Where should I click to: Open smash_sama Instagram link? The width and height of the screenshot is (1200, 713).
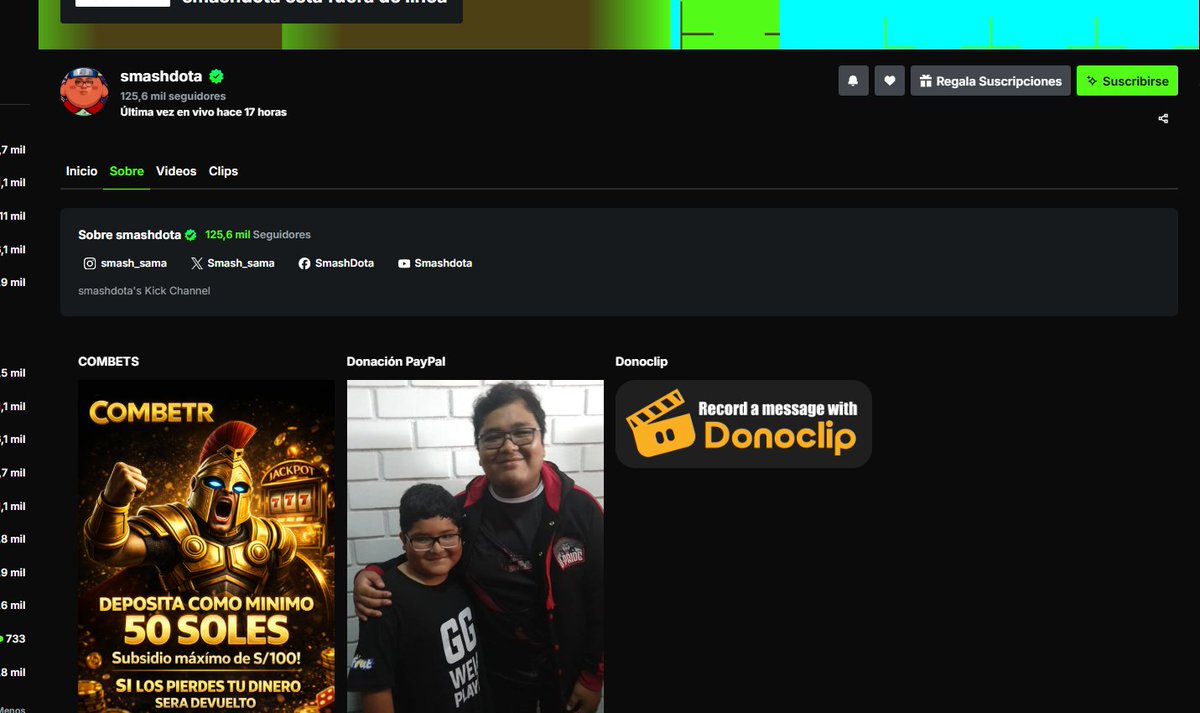[x=124, y=263]
